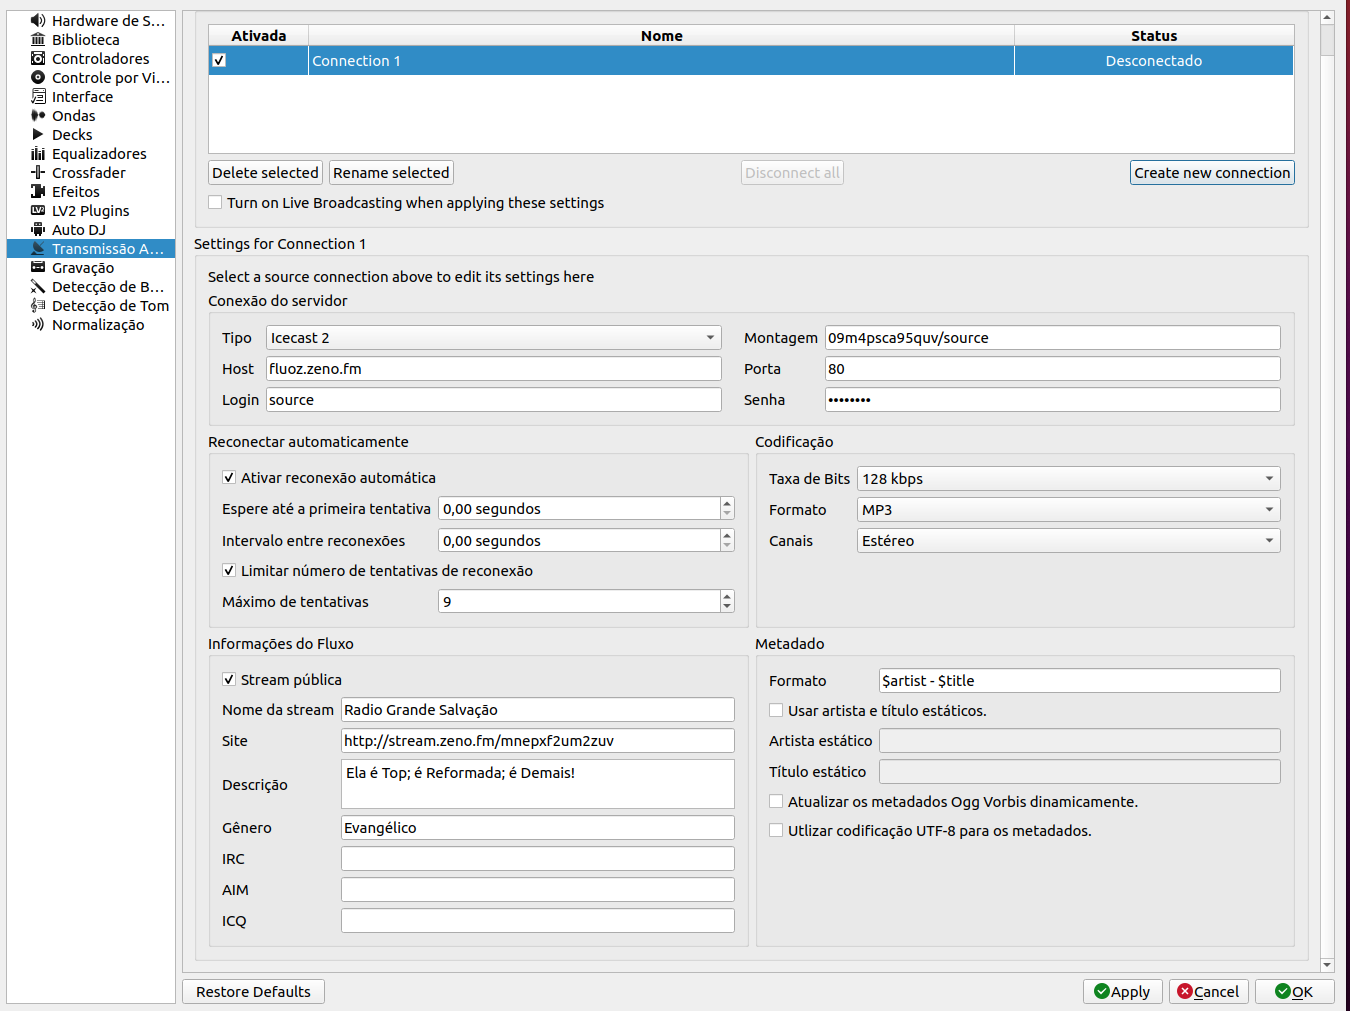Image resolution: width=1350 pixels, height=1011 pixels.
Task: Open the Crossfader icon
Action: (x=38, y=172)
